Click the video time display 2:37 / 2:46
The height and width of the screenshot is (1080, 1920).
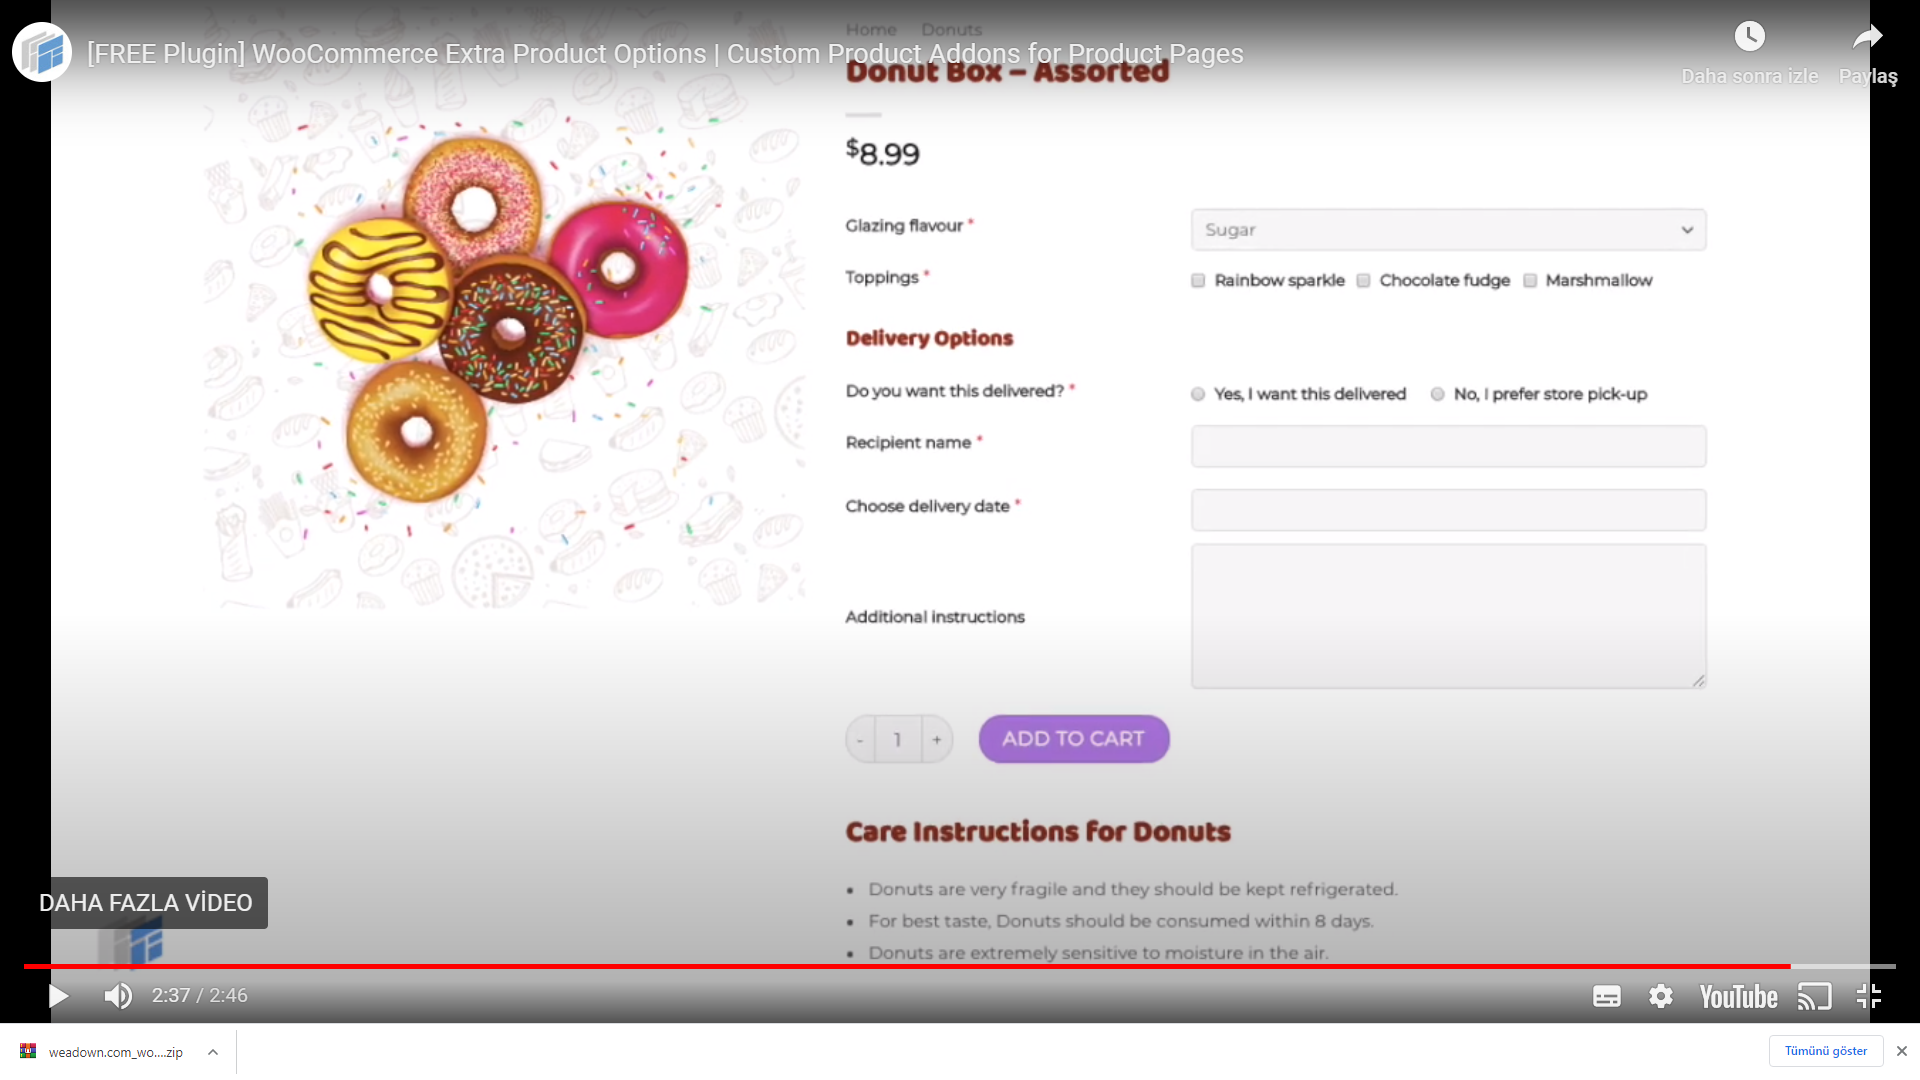pyautogui.click(x=200, y=996)
